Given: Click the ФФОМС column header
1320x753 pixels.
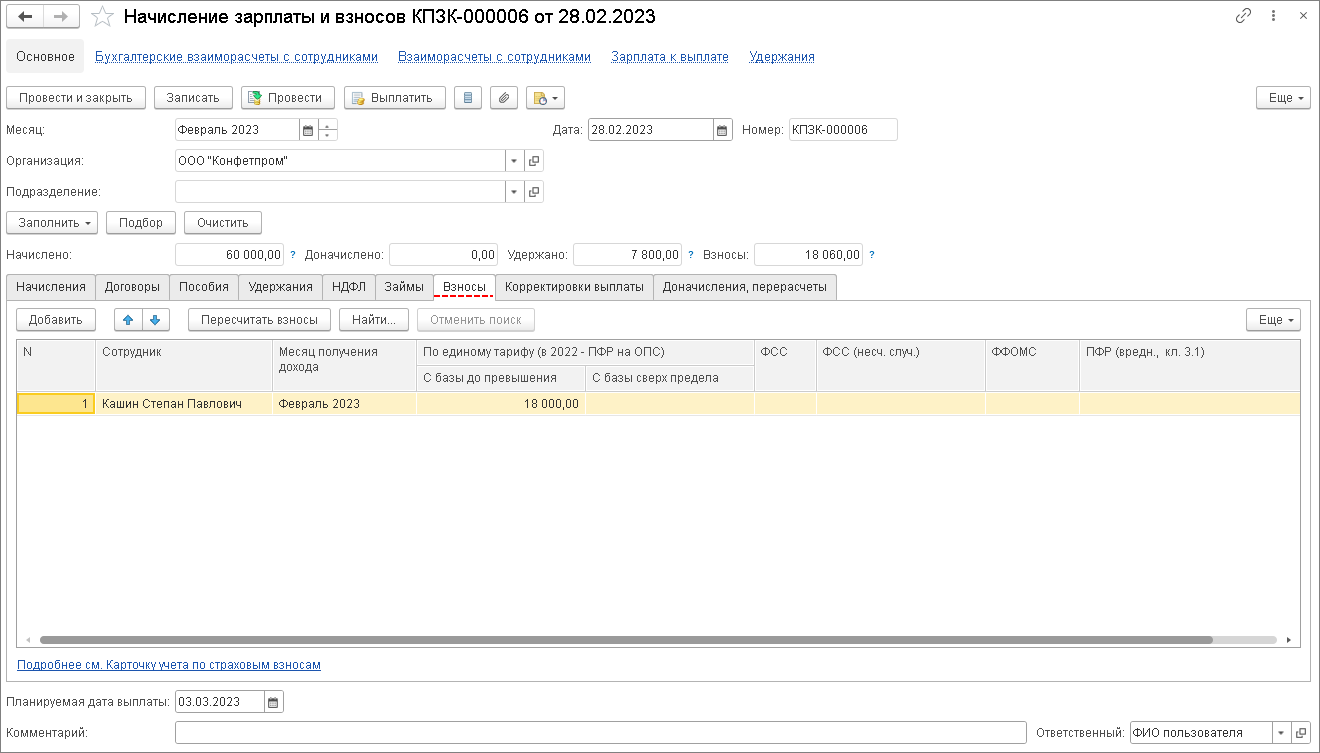Looking at the screenshot, I should pos(1032,365).
